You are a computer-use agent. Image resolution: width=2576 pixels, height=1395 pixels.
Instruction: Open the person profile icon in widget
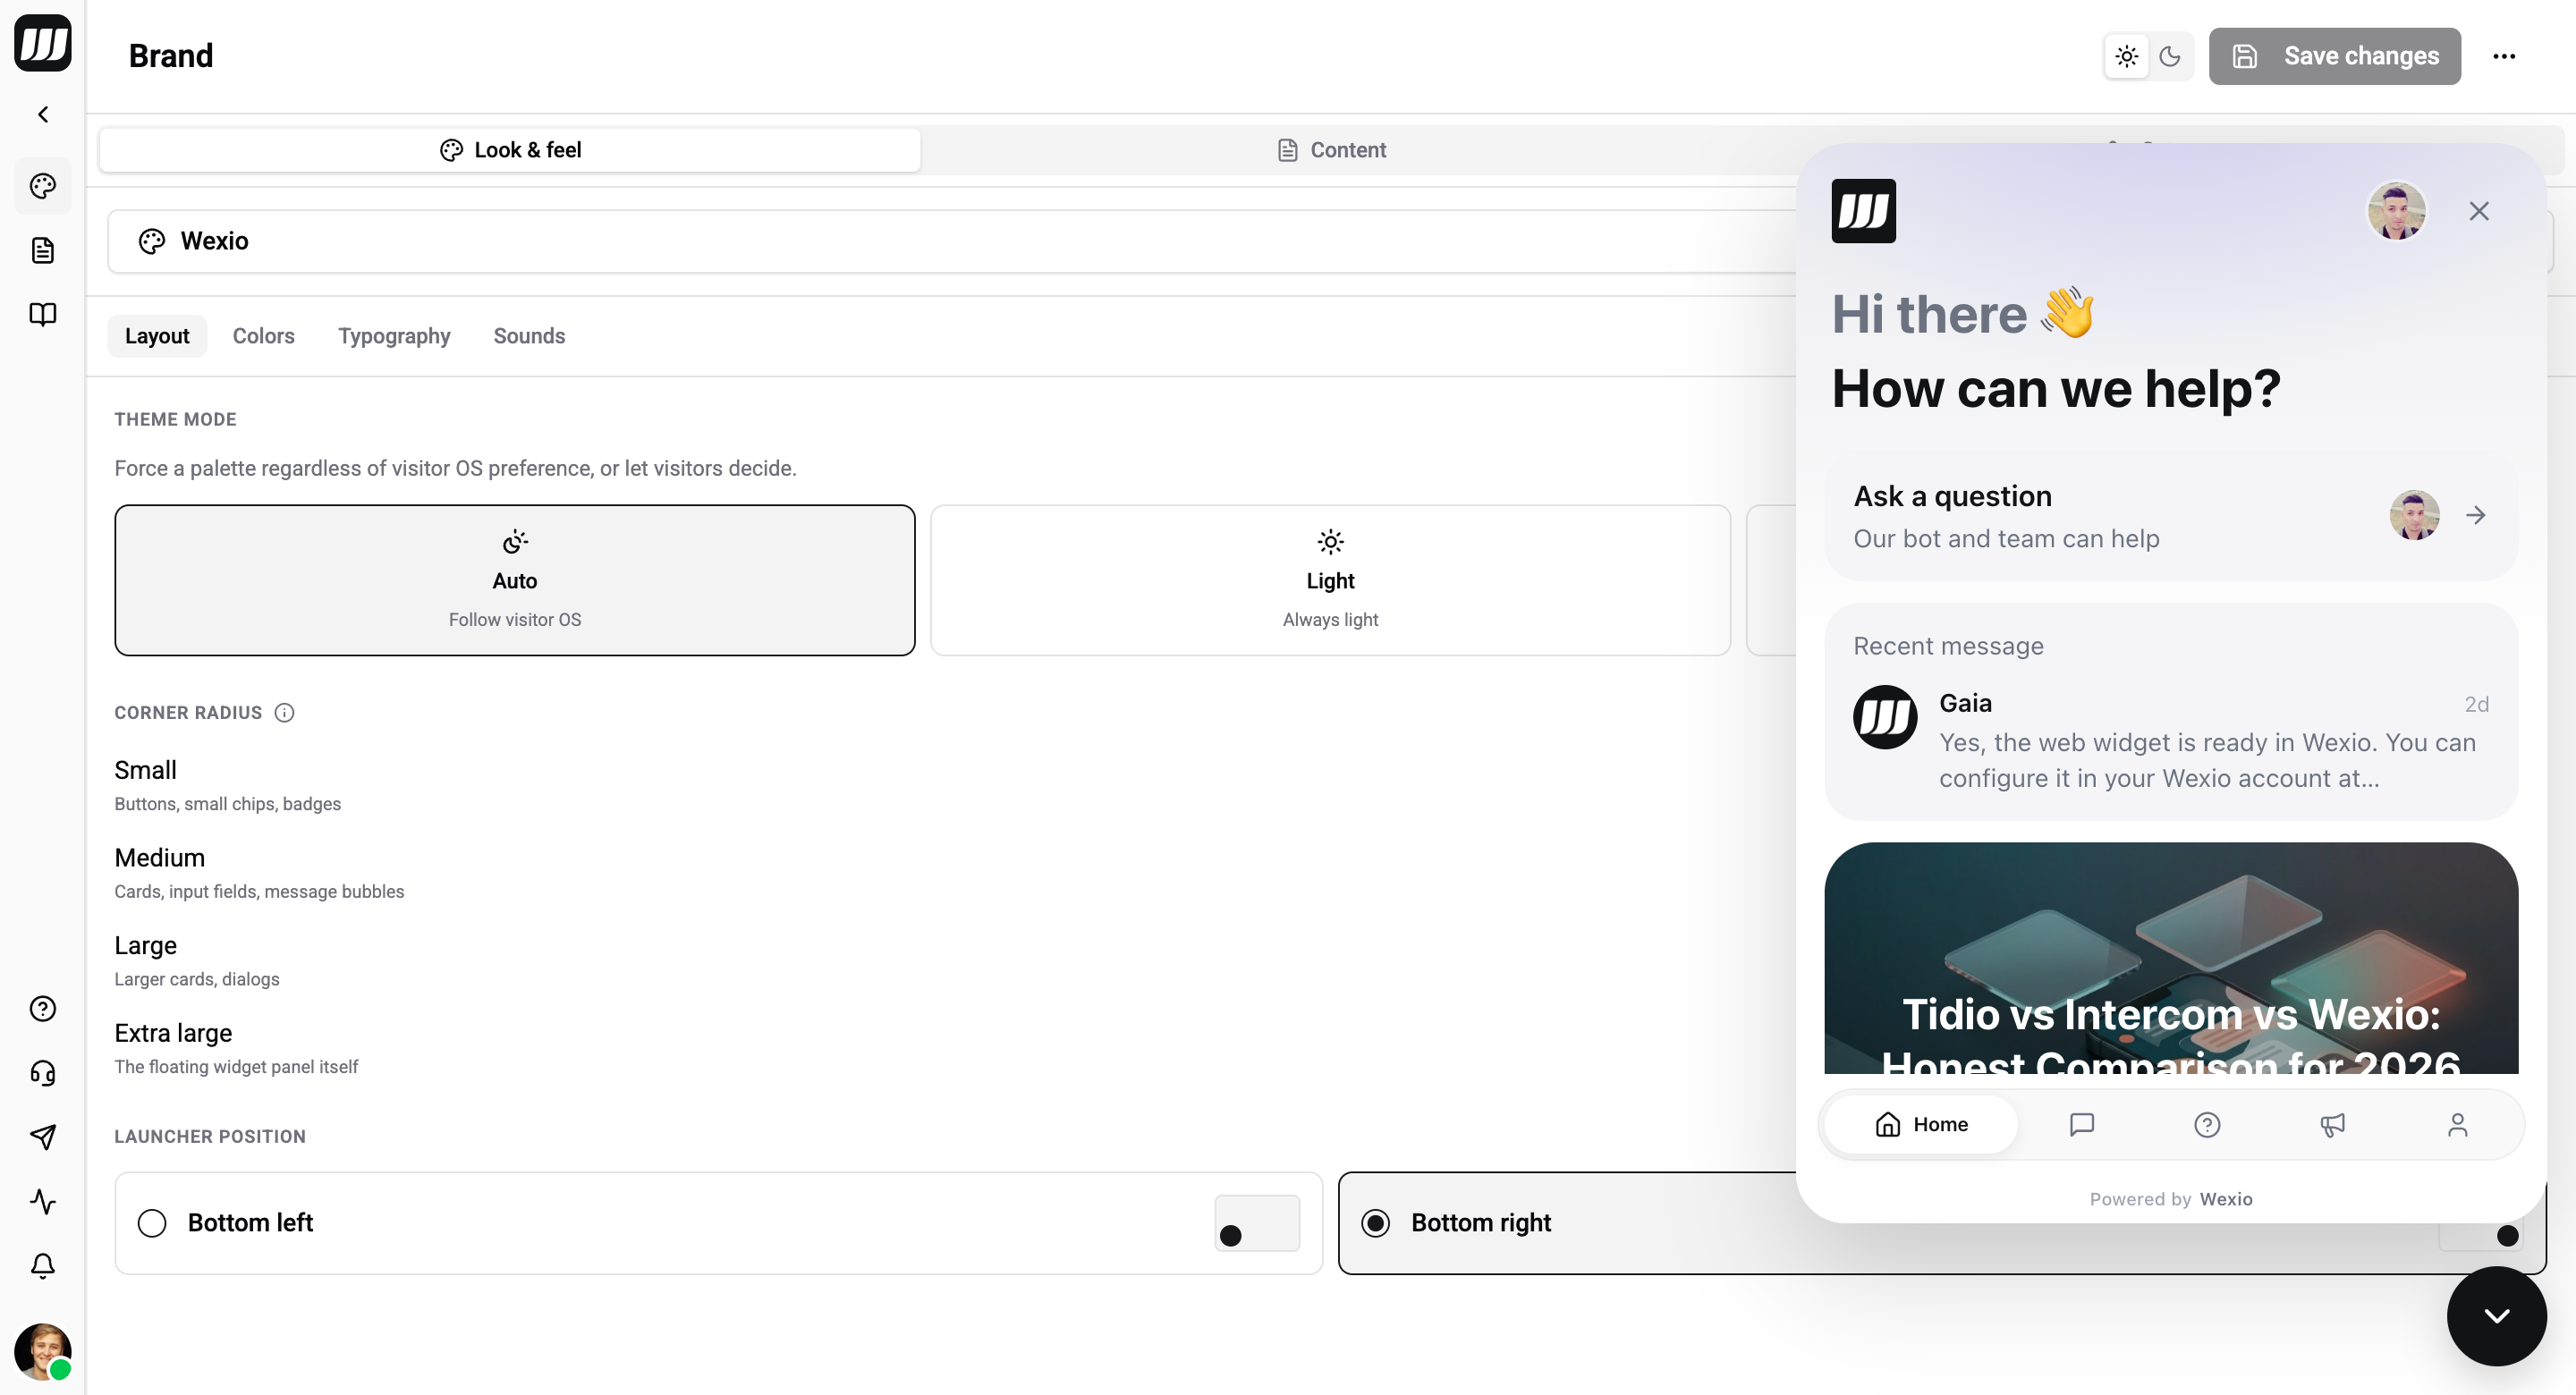point(2457,1125)
